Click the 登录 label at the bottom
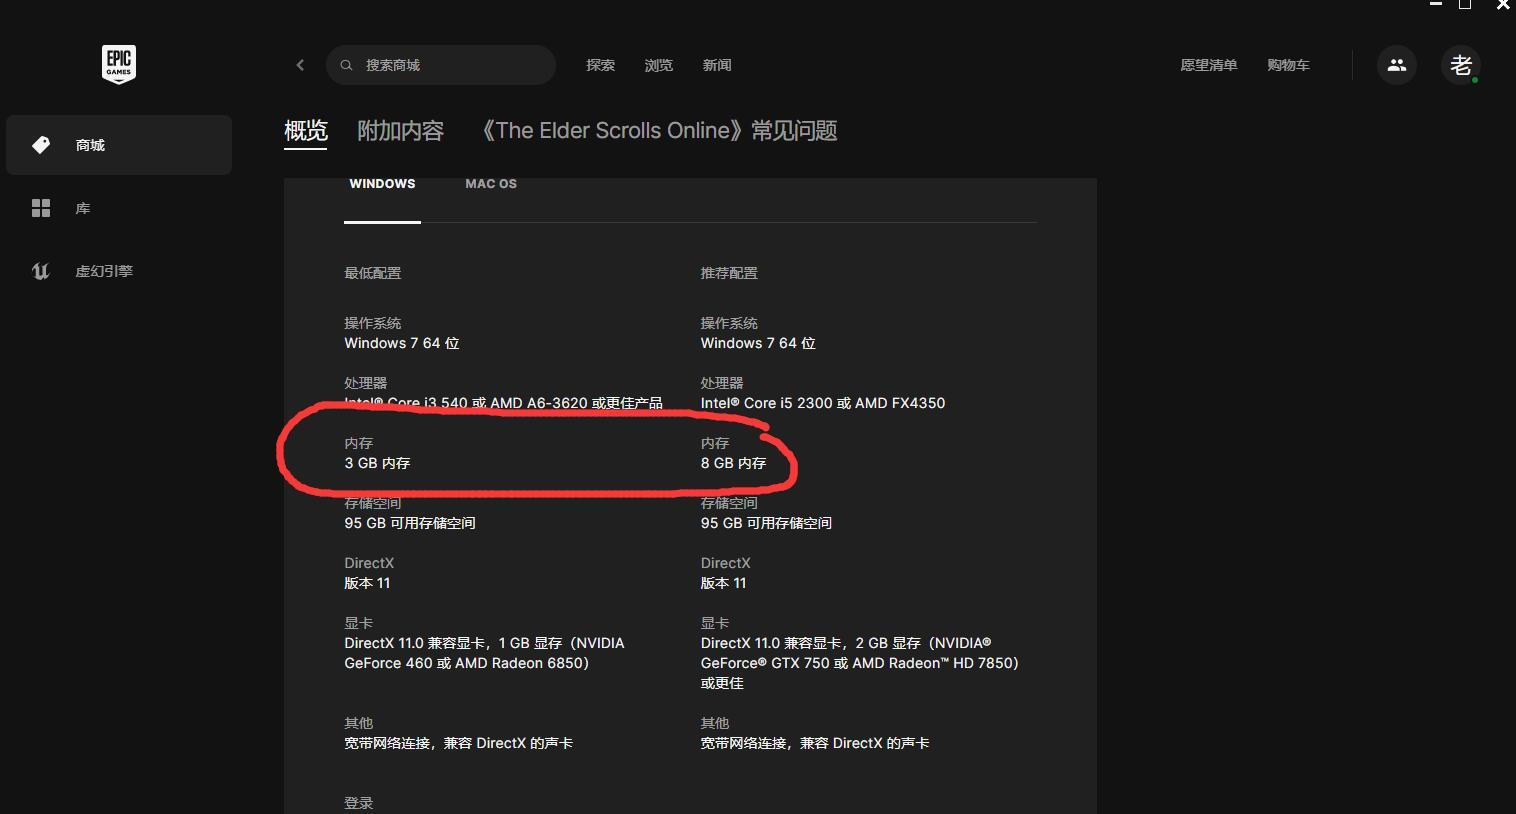The image size is (1516, 814). 359,803
